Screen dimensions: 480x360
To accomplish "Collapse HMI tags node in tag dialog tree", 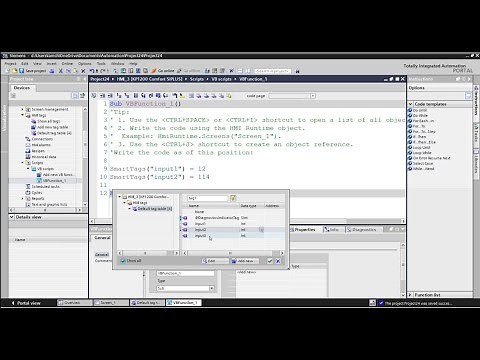I will (125, 203).
